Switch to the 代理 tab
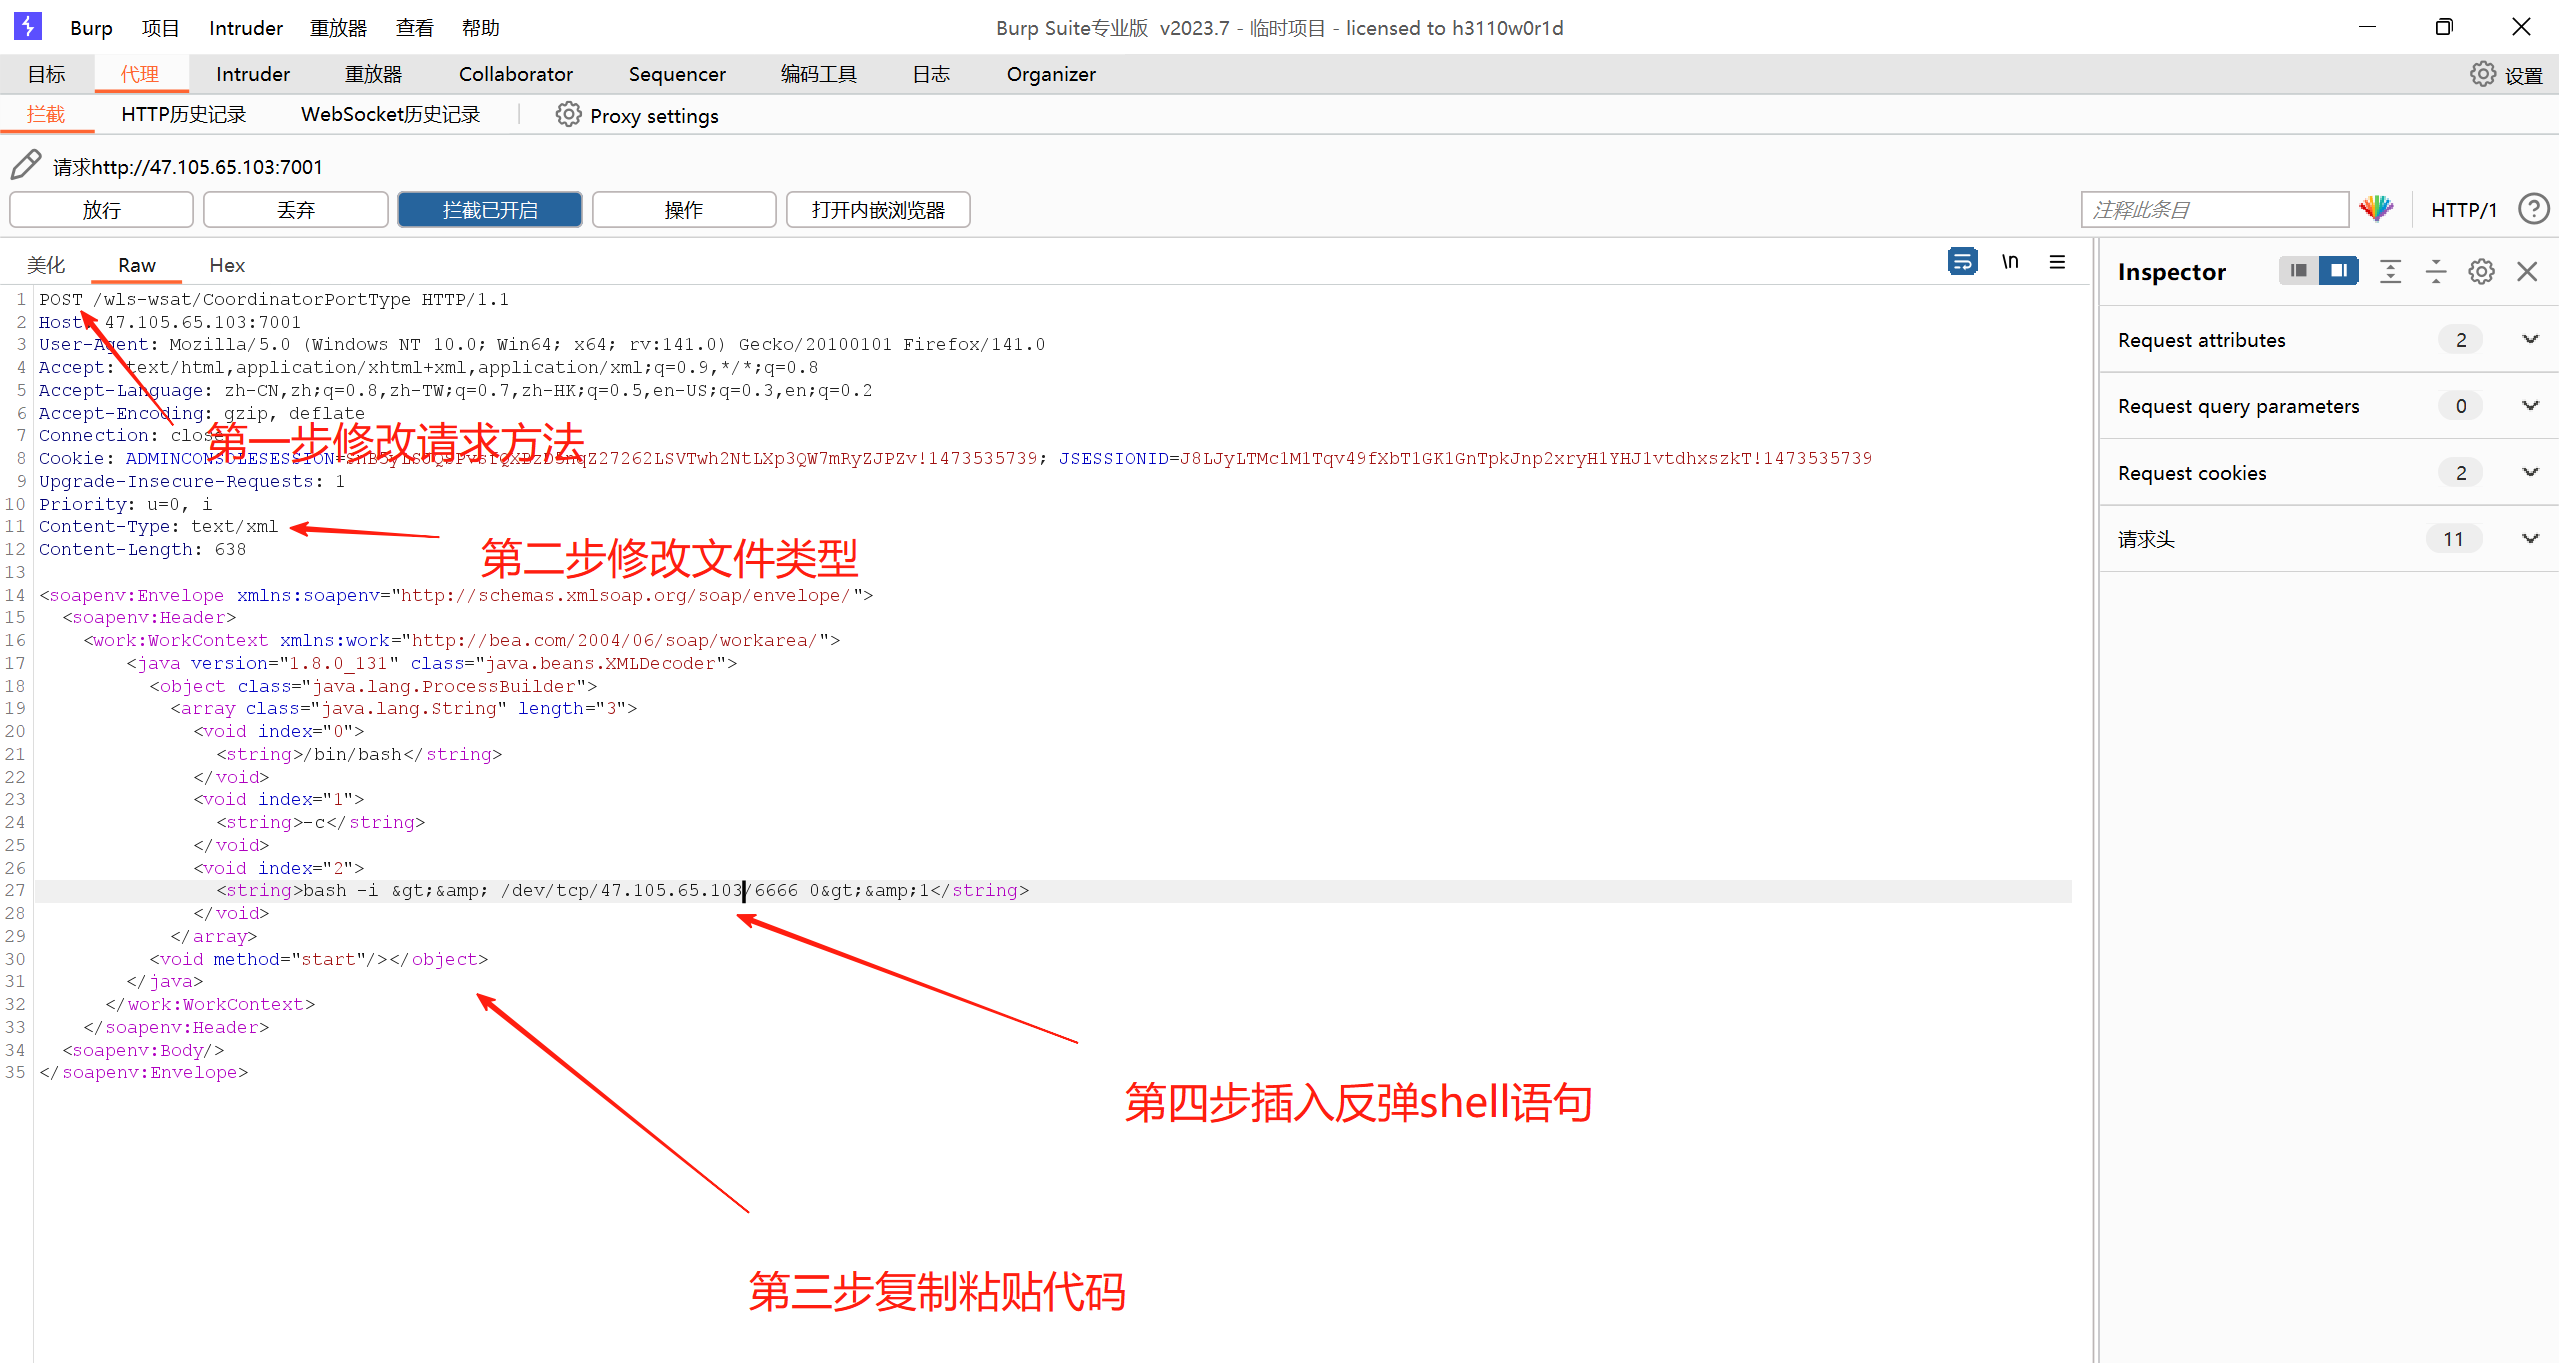This screenshot has width=2559, height=1363. 140,74
